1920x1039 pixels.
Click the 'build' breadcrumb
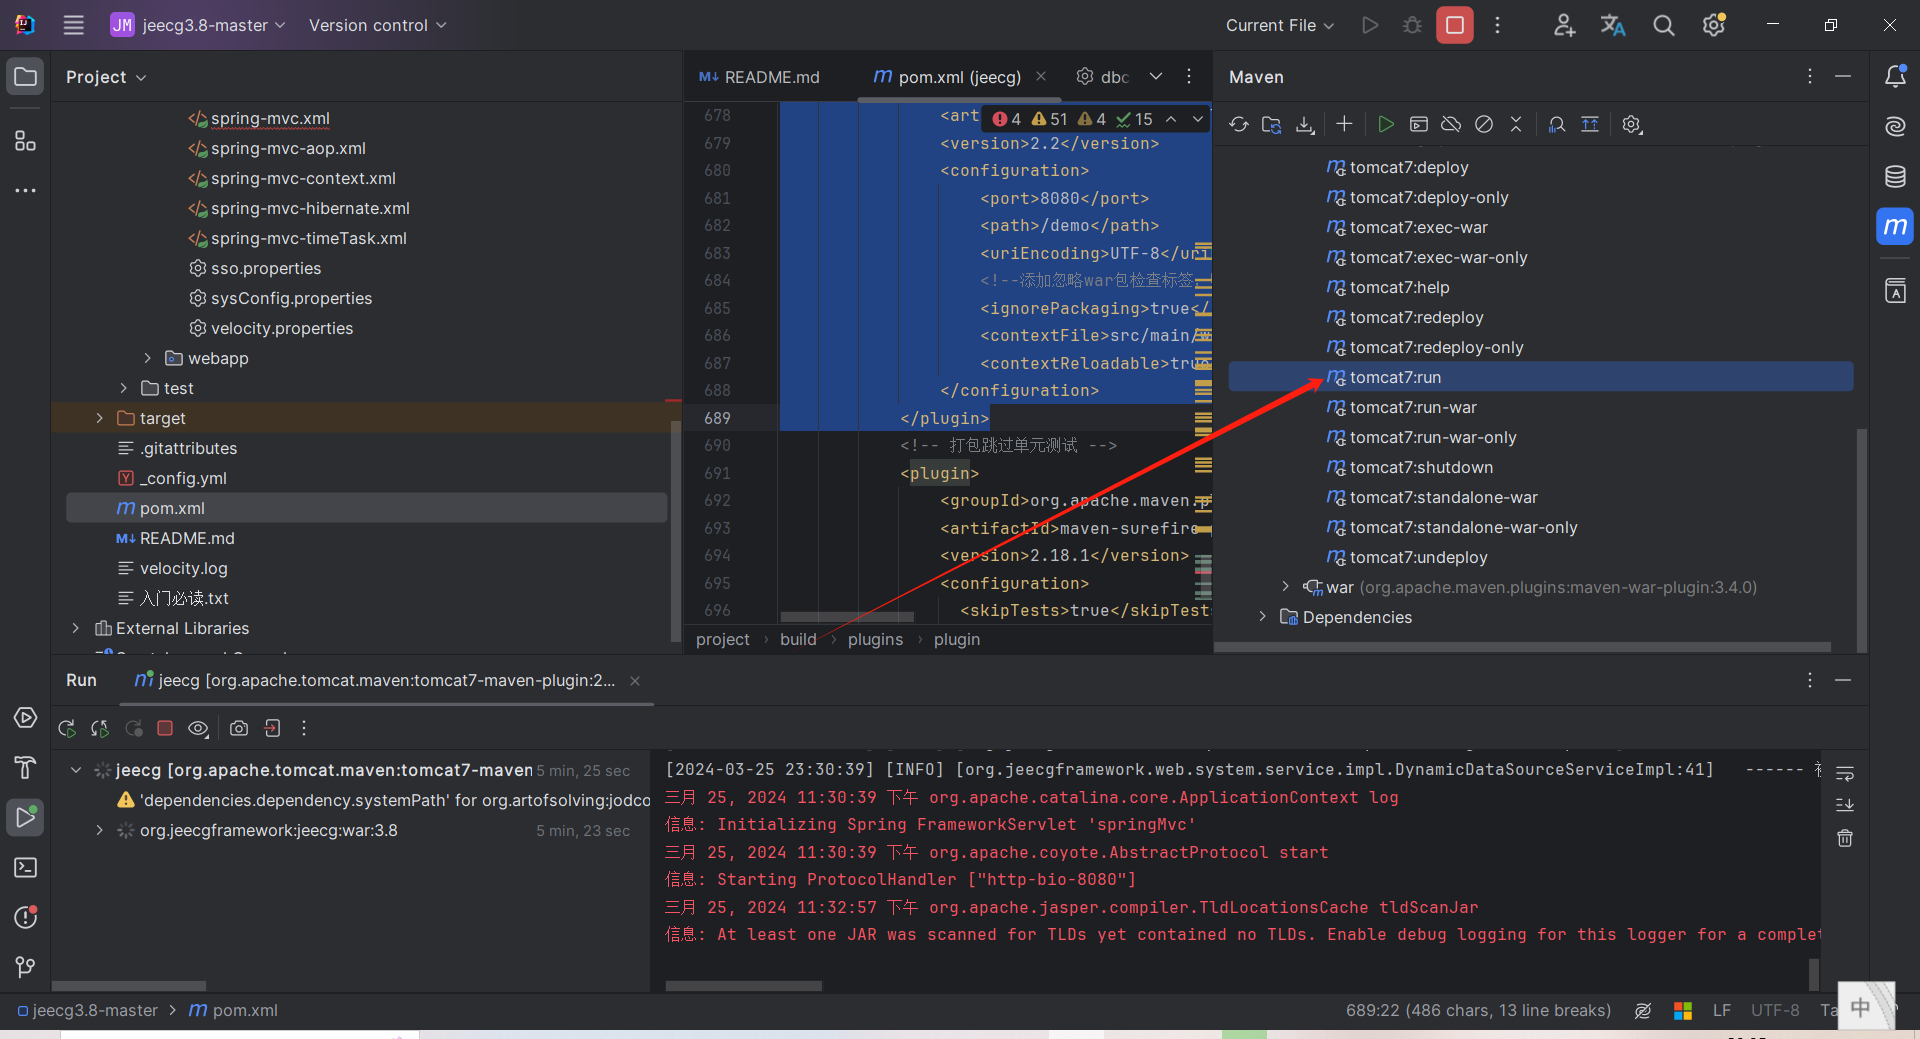798,639
